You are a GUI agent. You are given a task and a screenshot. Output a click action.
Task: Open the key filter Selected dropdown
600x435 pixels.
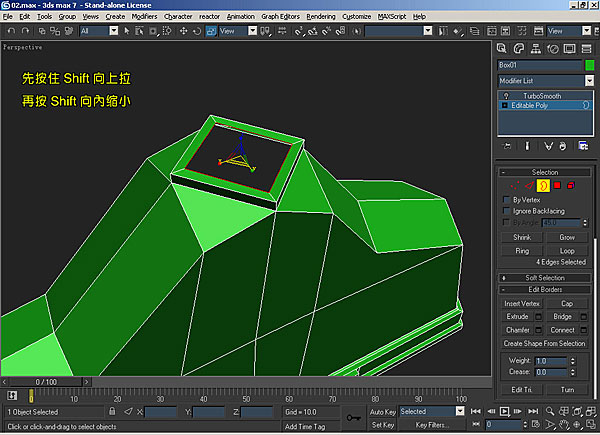(x=460, y=411)
